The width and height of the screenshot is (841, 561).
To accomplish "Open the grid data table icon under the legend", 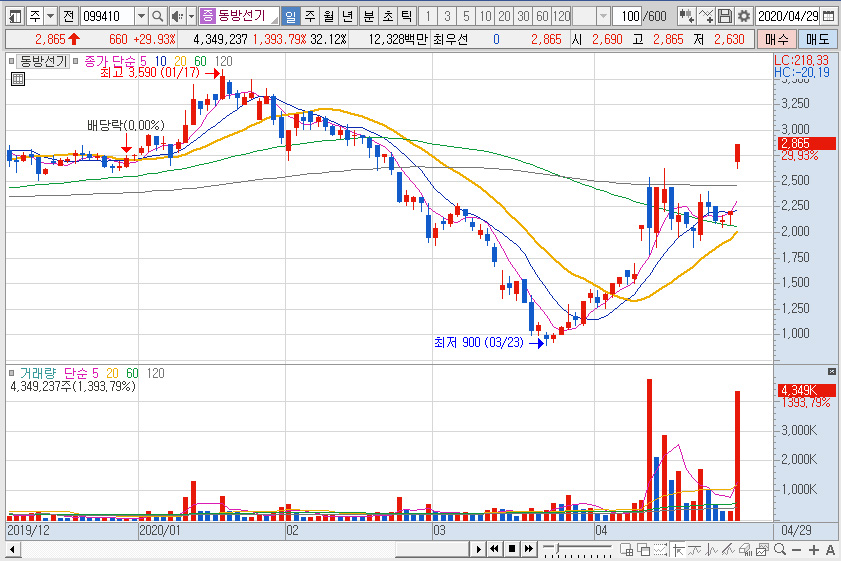I will coord(18,79).
